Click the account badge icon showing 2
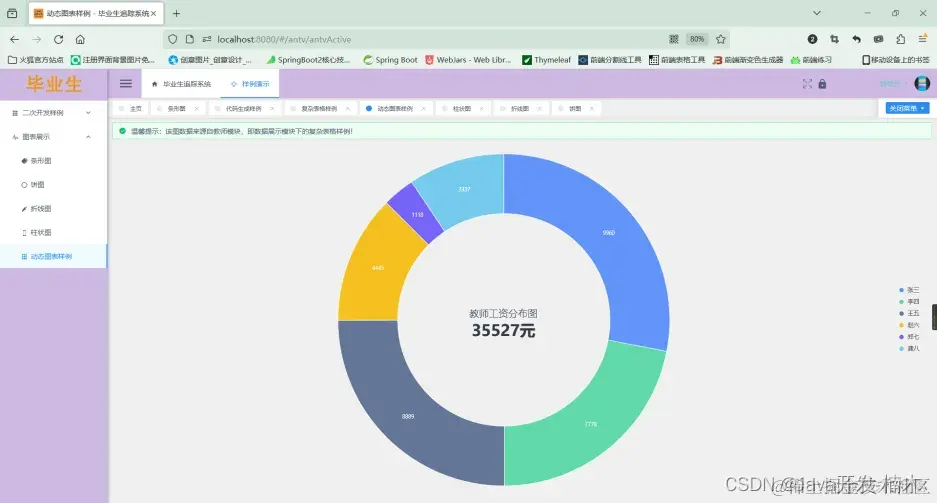The image size is (937, 503). [x=812, y=39]
